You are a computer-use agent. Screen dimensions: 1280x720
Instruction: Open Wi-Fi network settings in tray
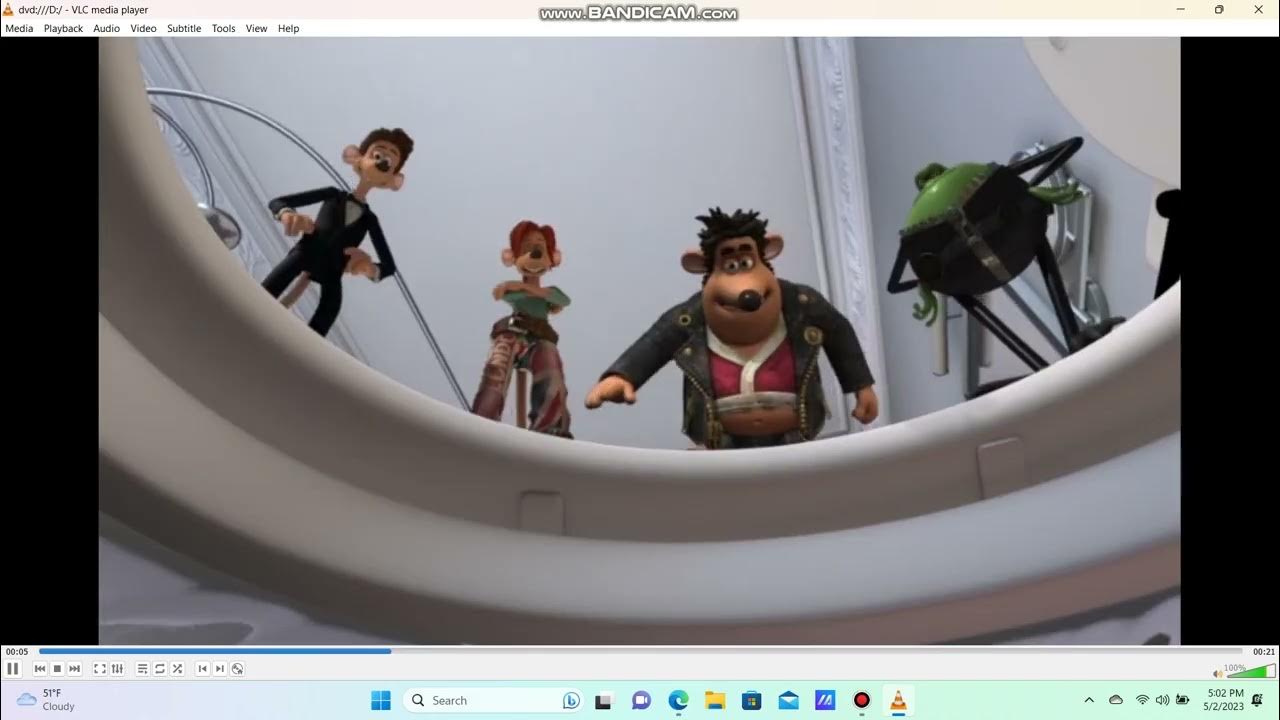coord(1142,700)
